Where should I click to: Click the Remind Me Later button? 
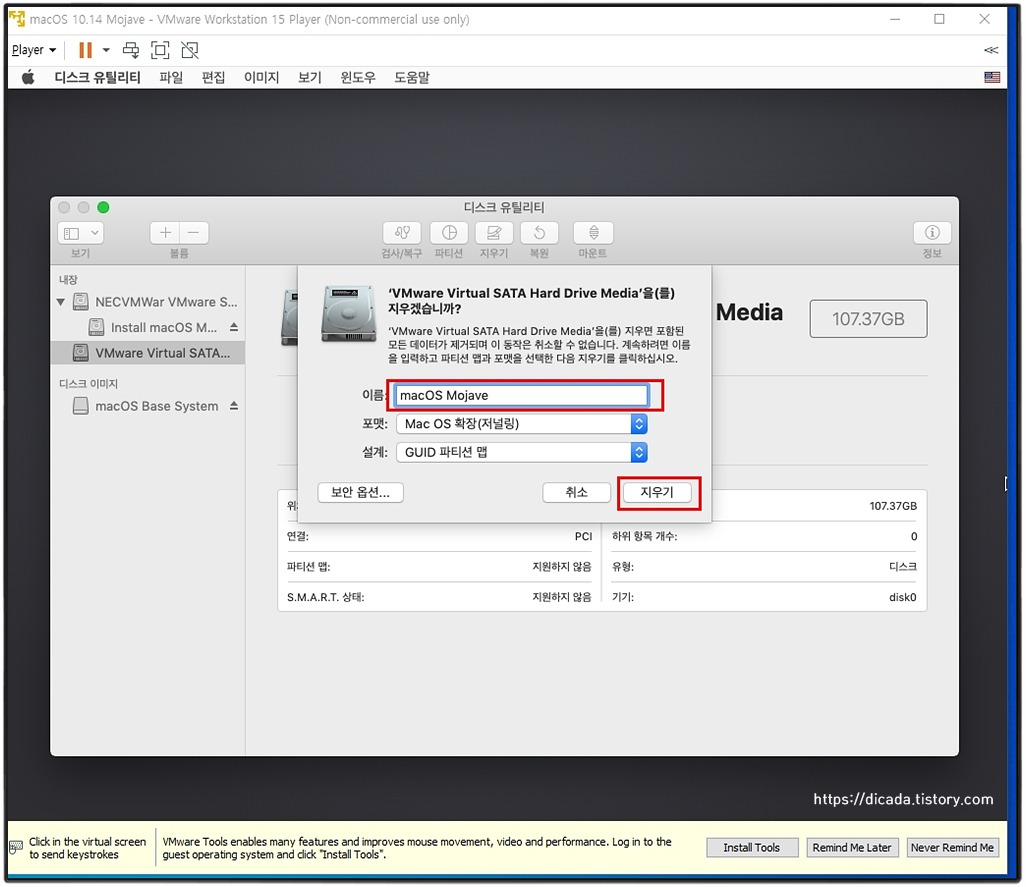852,848
